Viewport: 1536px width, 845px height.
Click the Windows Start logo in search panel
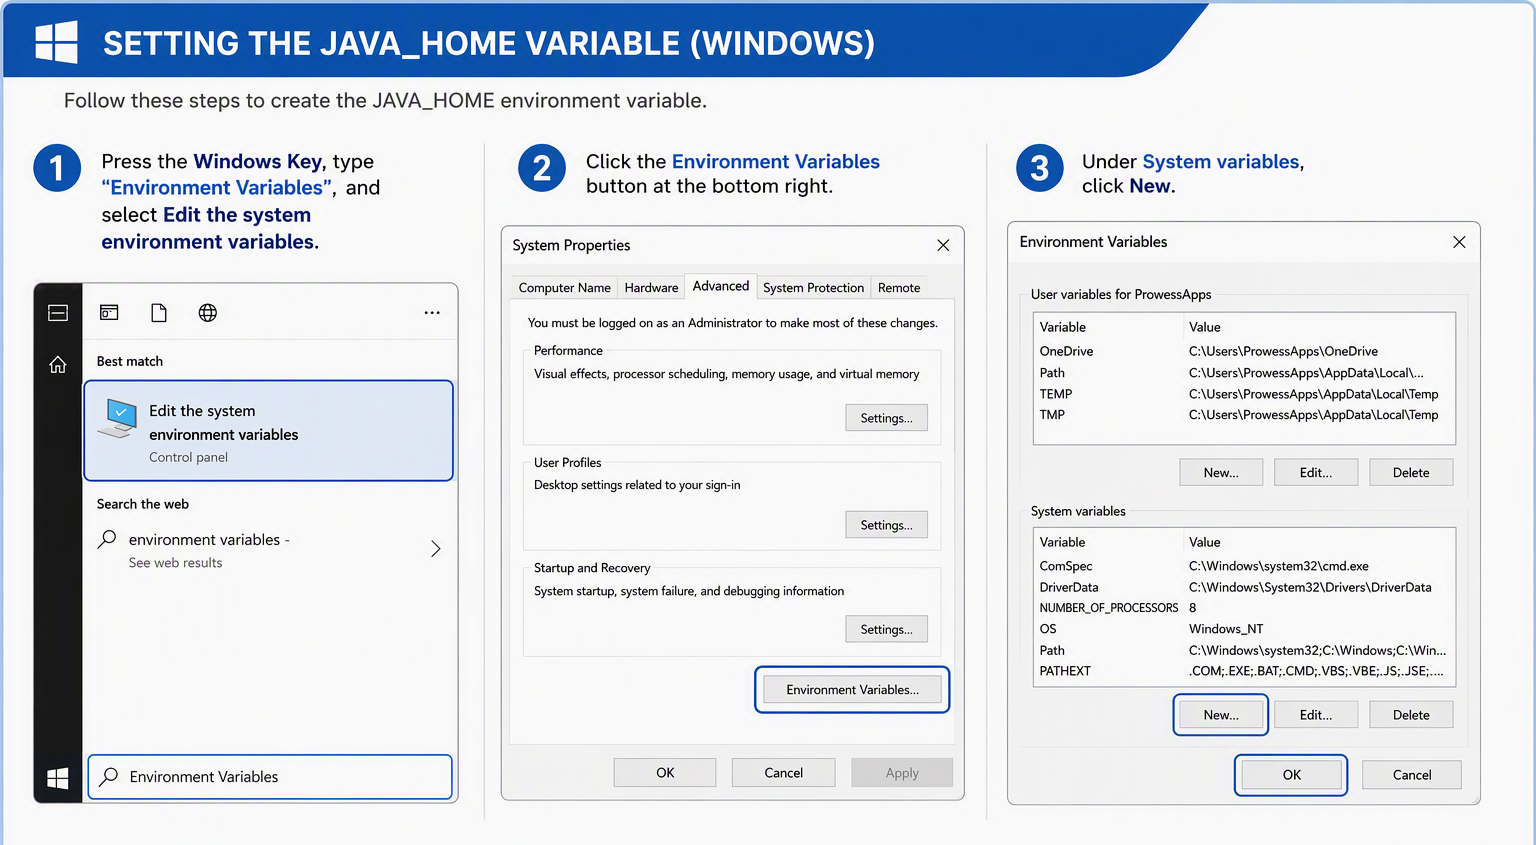coord(58,778)
